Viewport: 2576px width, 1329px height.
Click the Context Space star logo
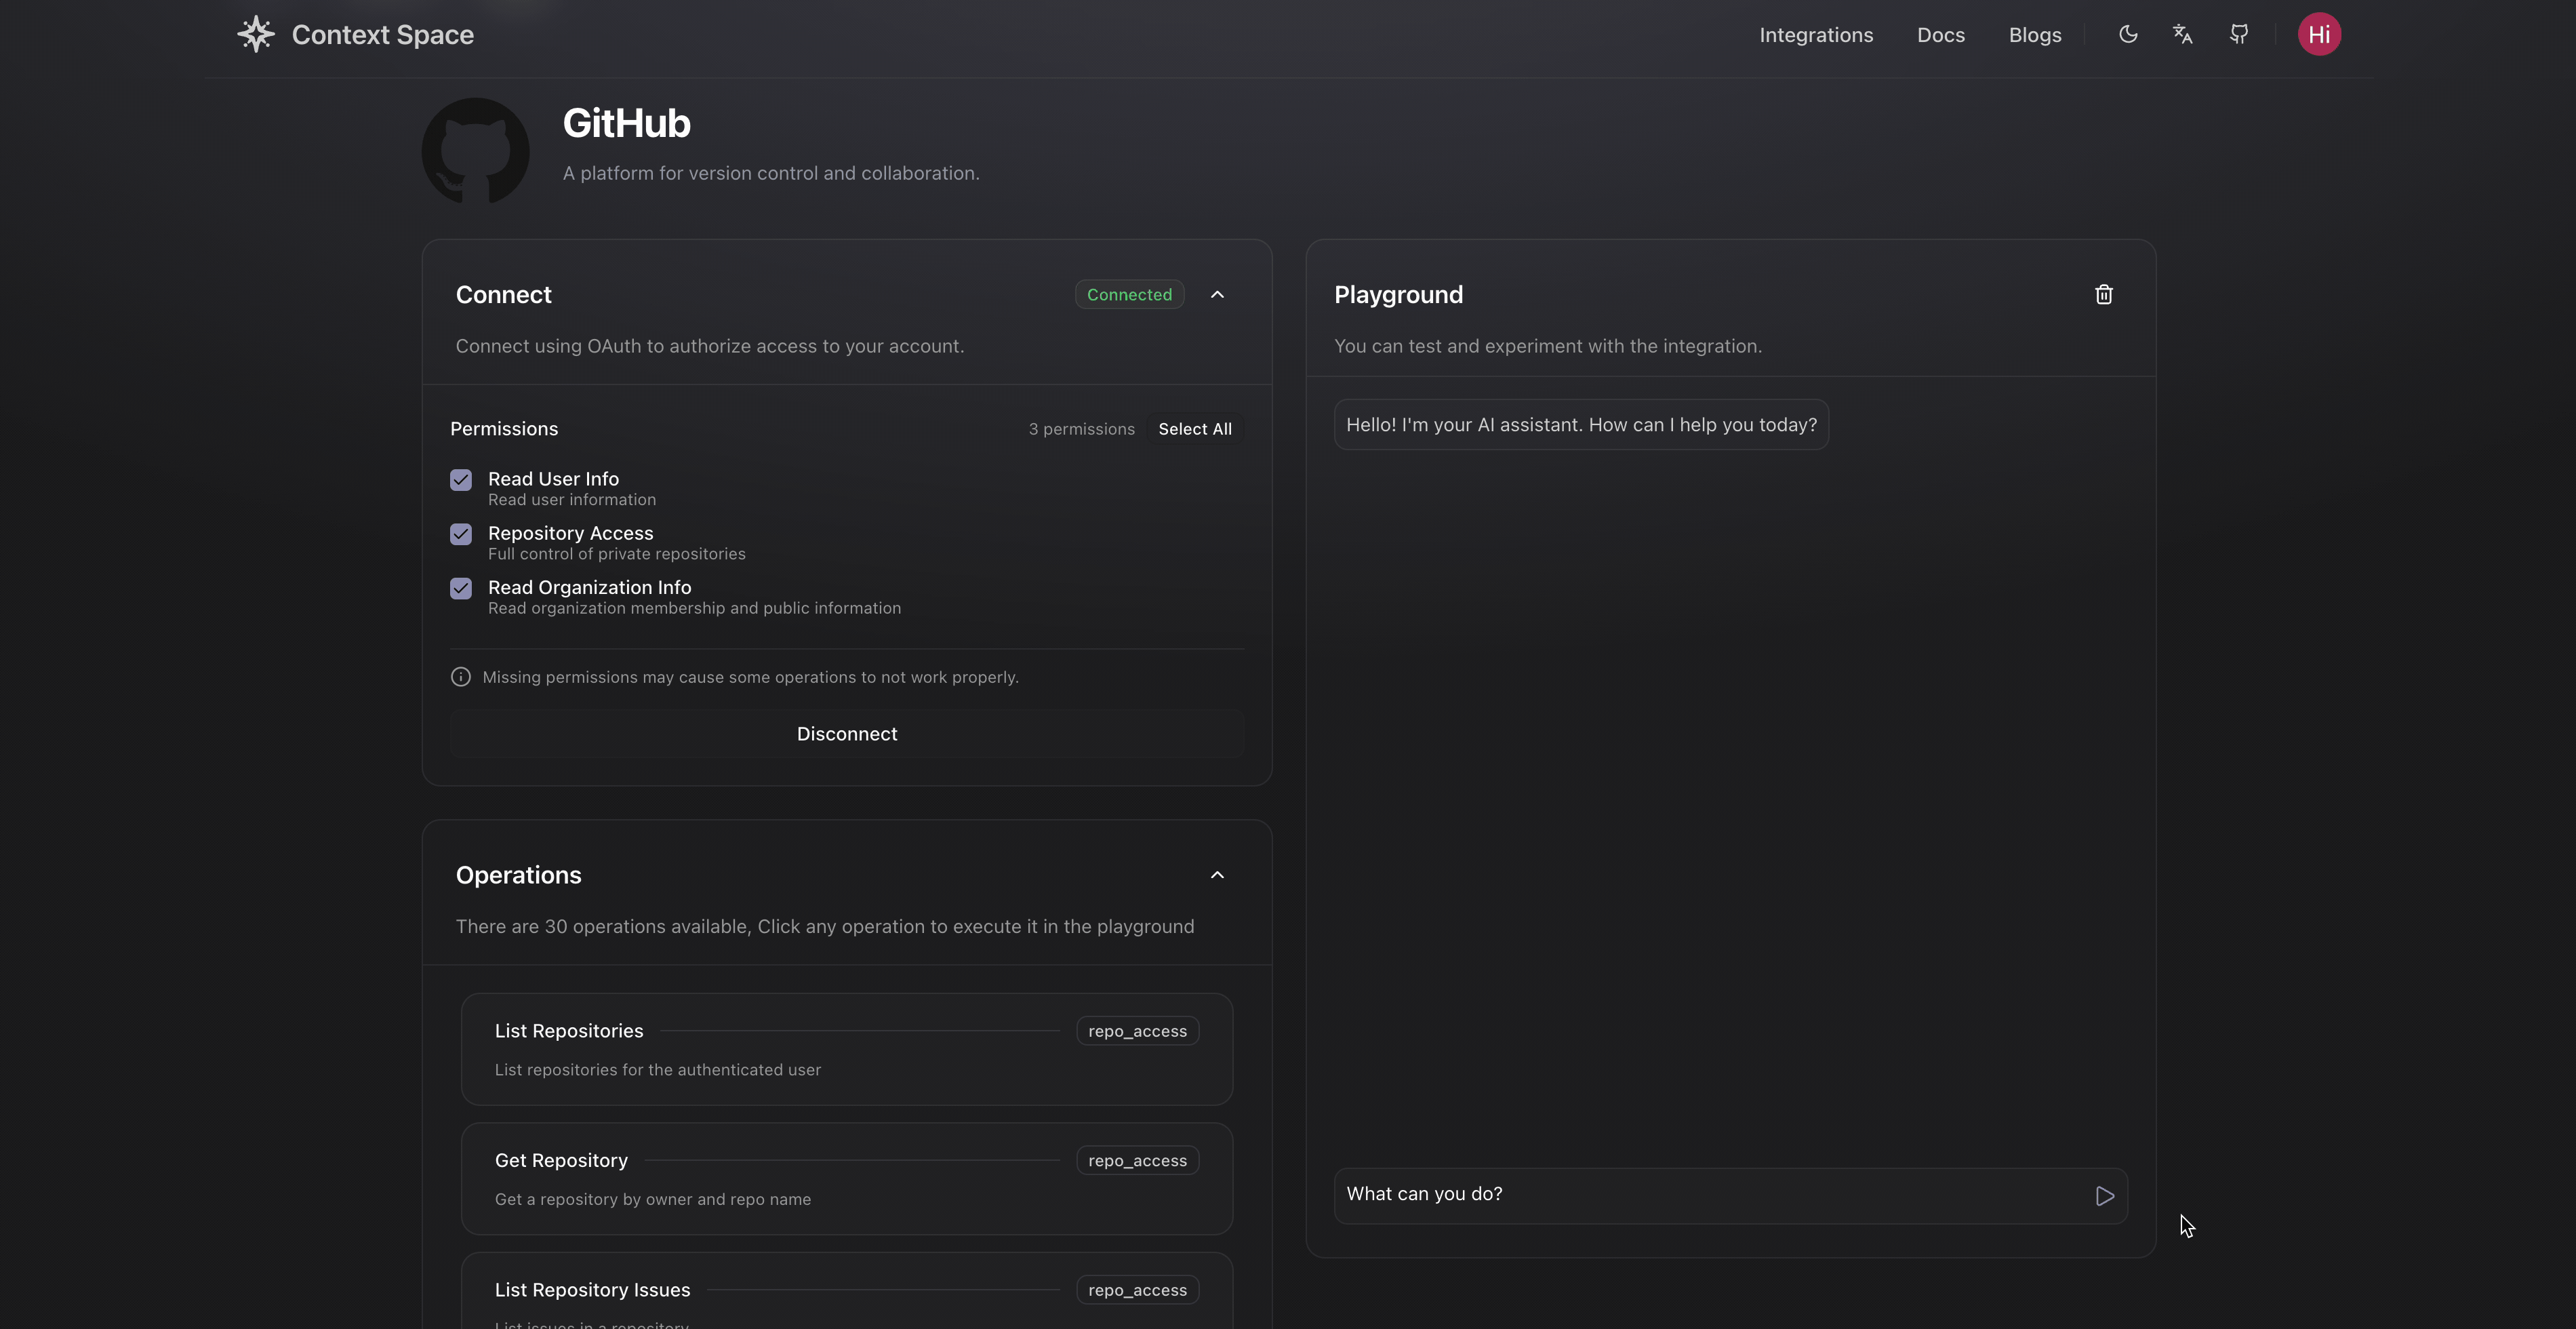click(256, 34)
